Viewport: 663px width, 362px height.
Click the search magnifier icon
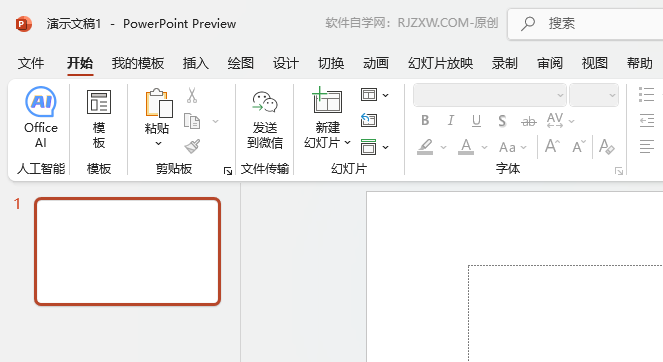point(528,23)
